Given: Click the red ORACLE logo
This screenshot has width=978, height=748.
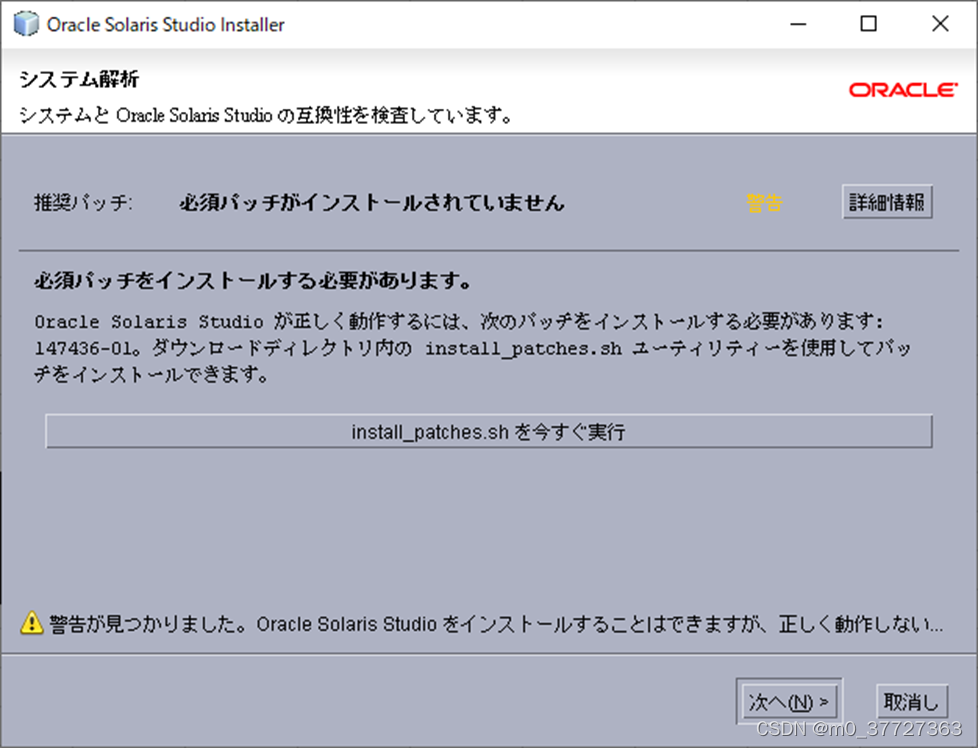Looking at the screenshot, I should pyautogui.click(x=901, y=90).
